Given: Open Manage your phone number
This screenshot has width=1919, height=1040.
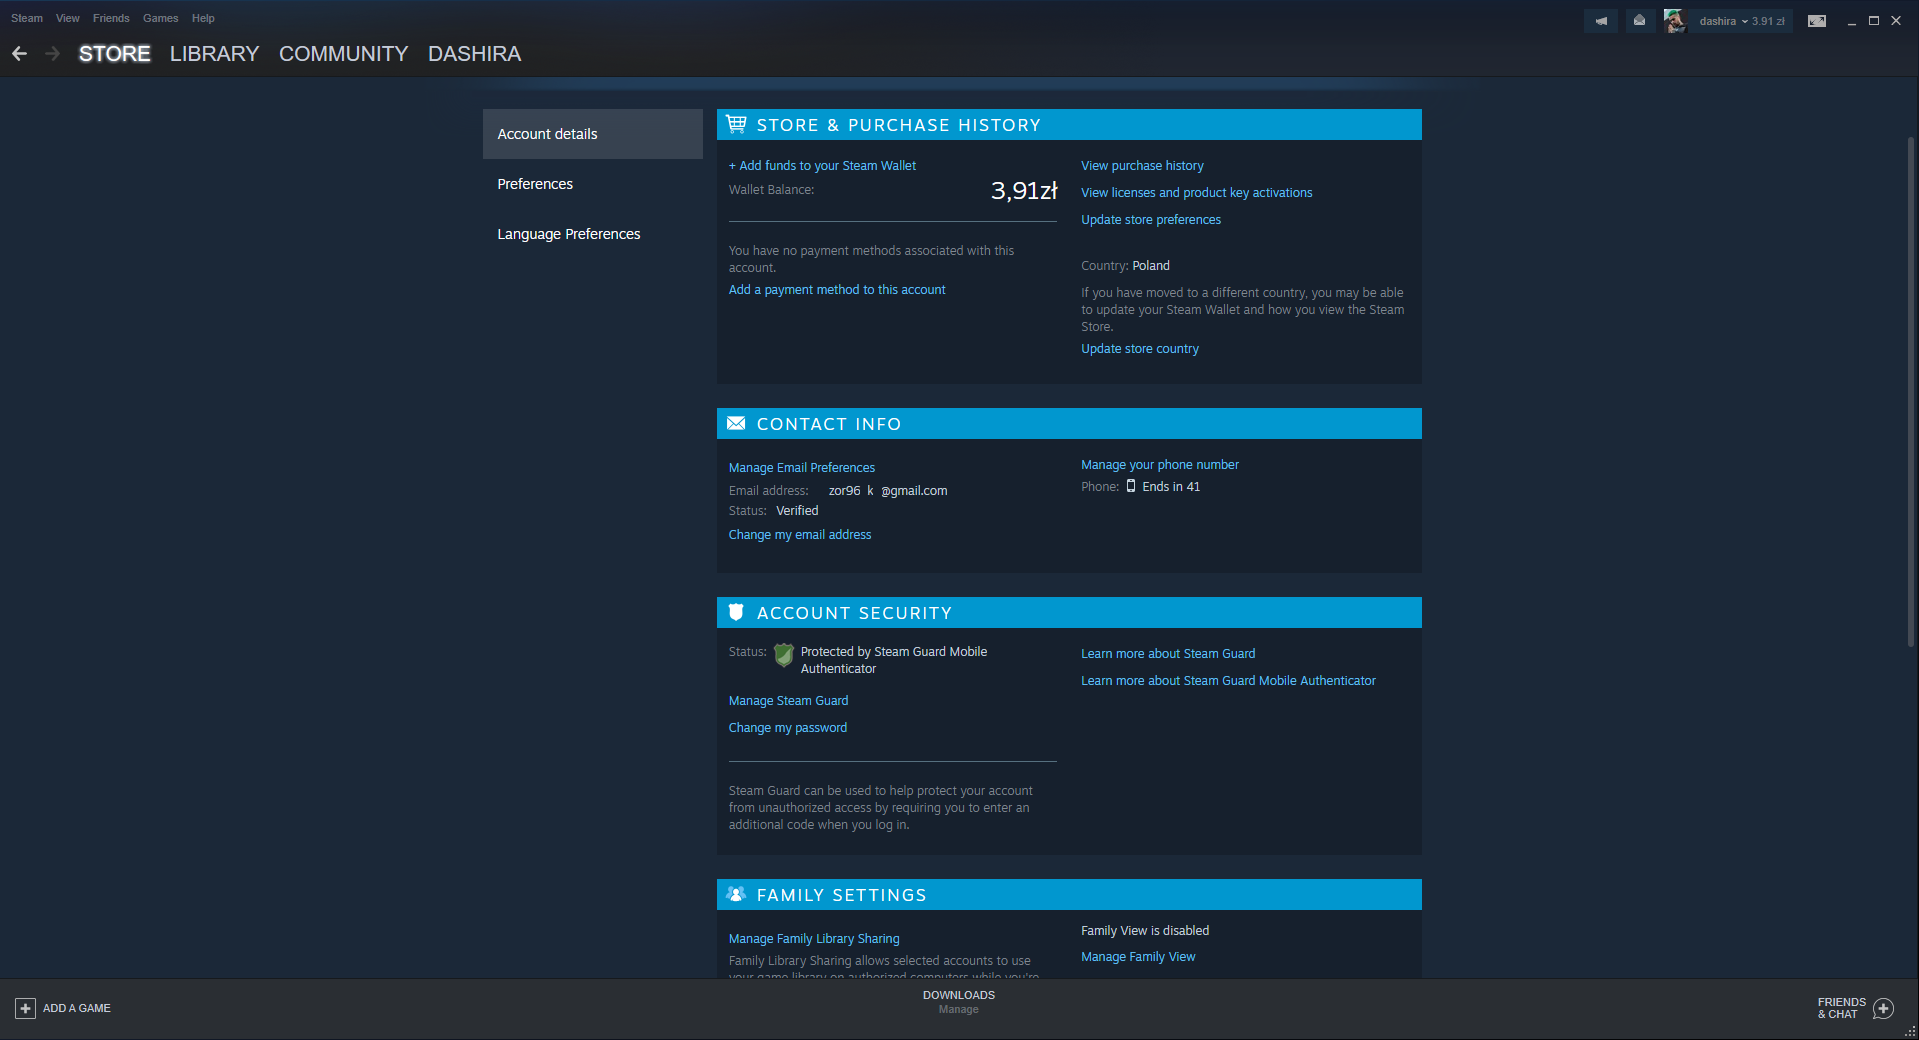Looking at the screenshot, I should point(1160,465).
